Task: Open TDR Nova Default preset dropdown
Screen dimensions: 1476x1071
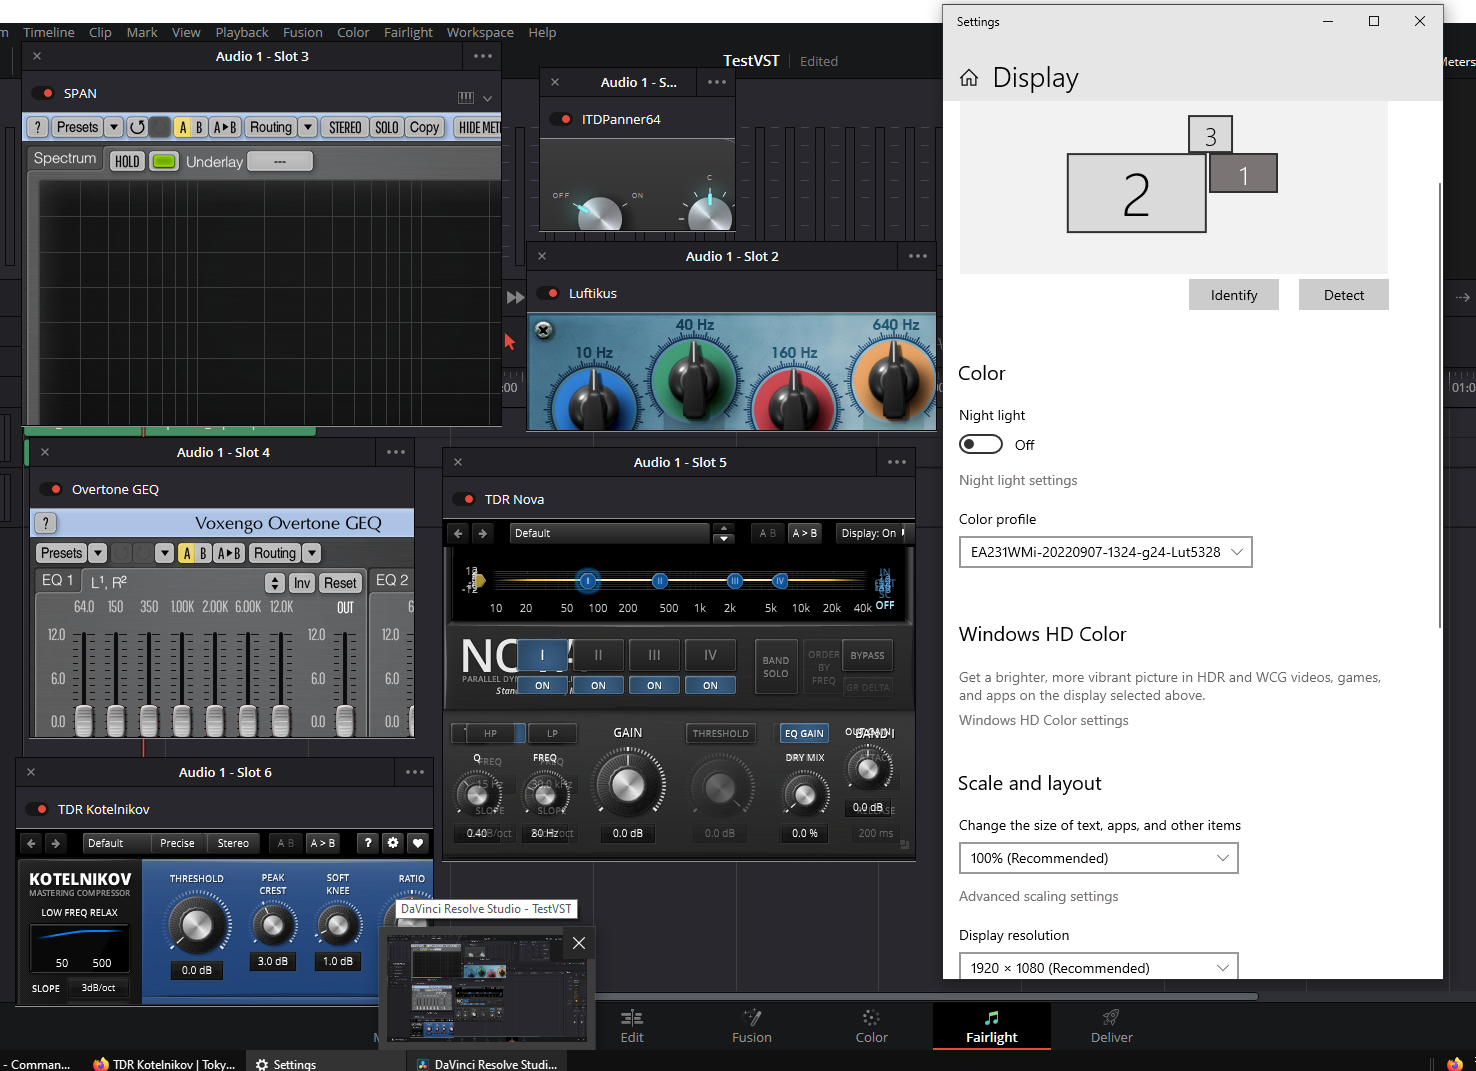Action: point(609,533)
